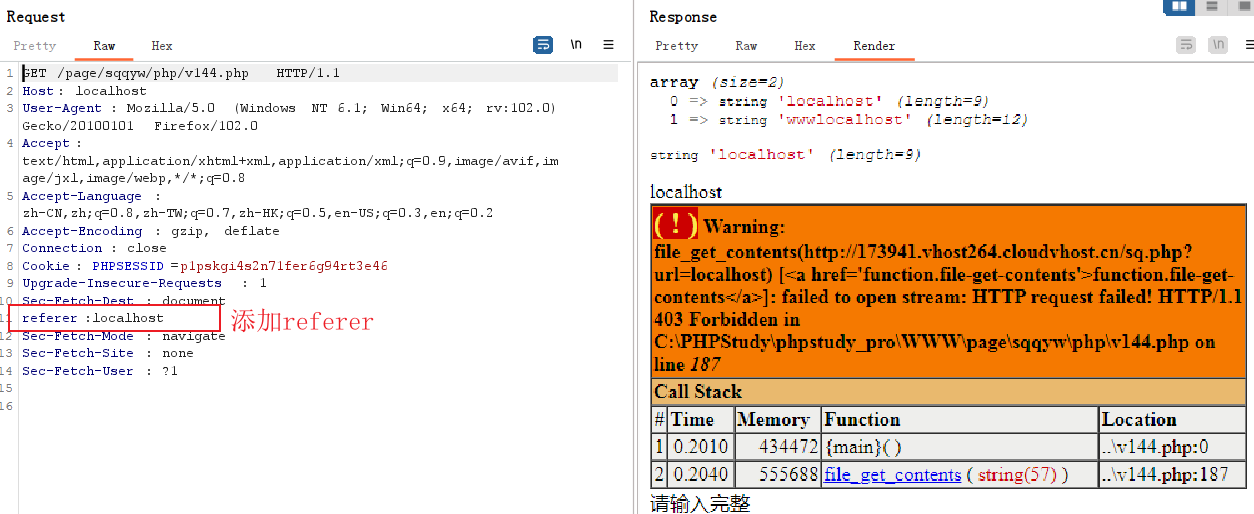Show non-printable characters in Response panel
Screen dimensions: 1254x514
click(1218, 45)
